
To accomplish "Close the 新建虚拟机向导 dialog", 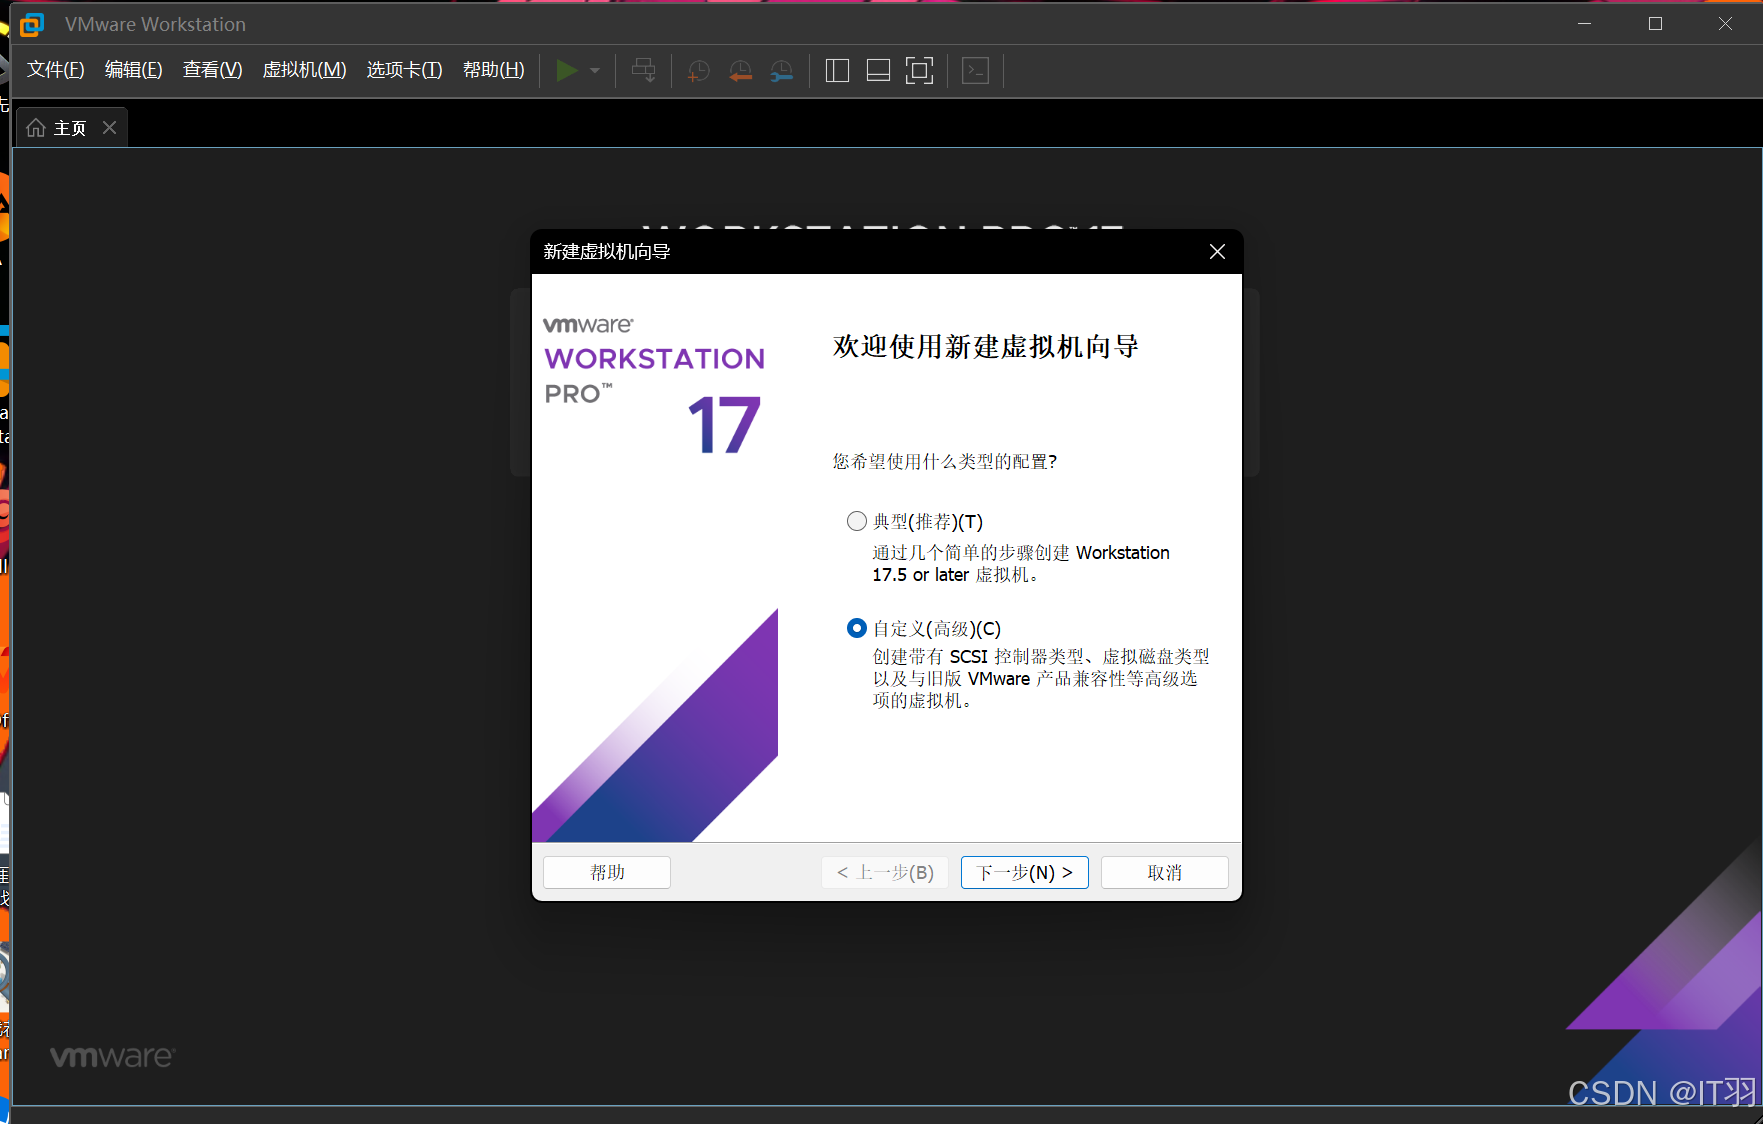I will [1217, 252].
